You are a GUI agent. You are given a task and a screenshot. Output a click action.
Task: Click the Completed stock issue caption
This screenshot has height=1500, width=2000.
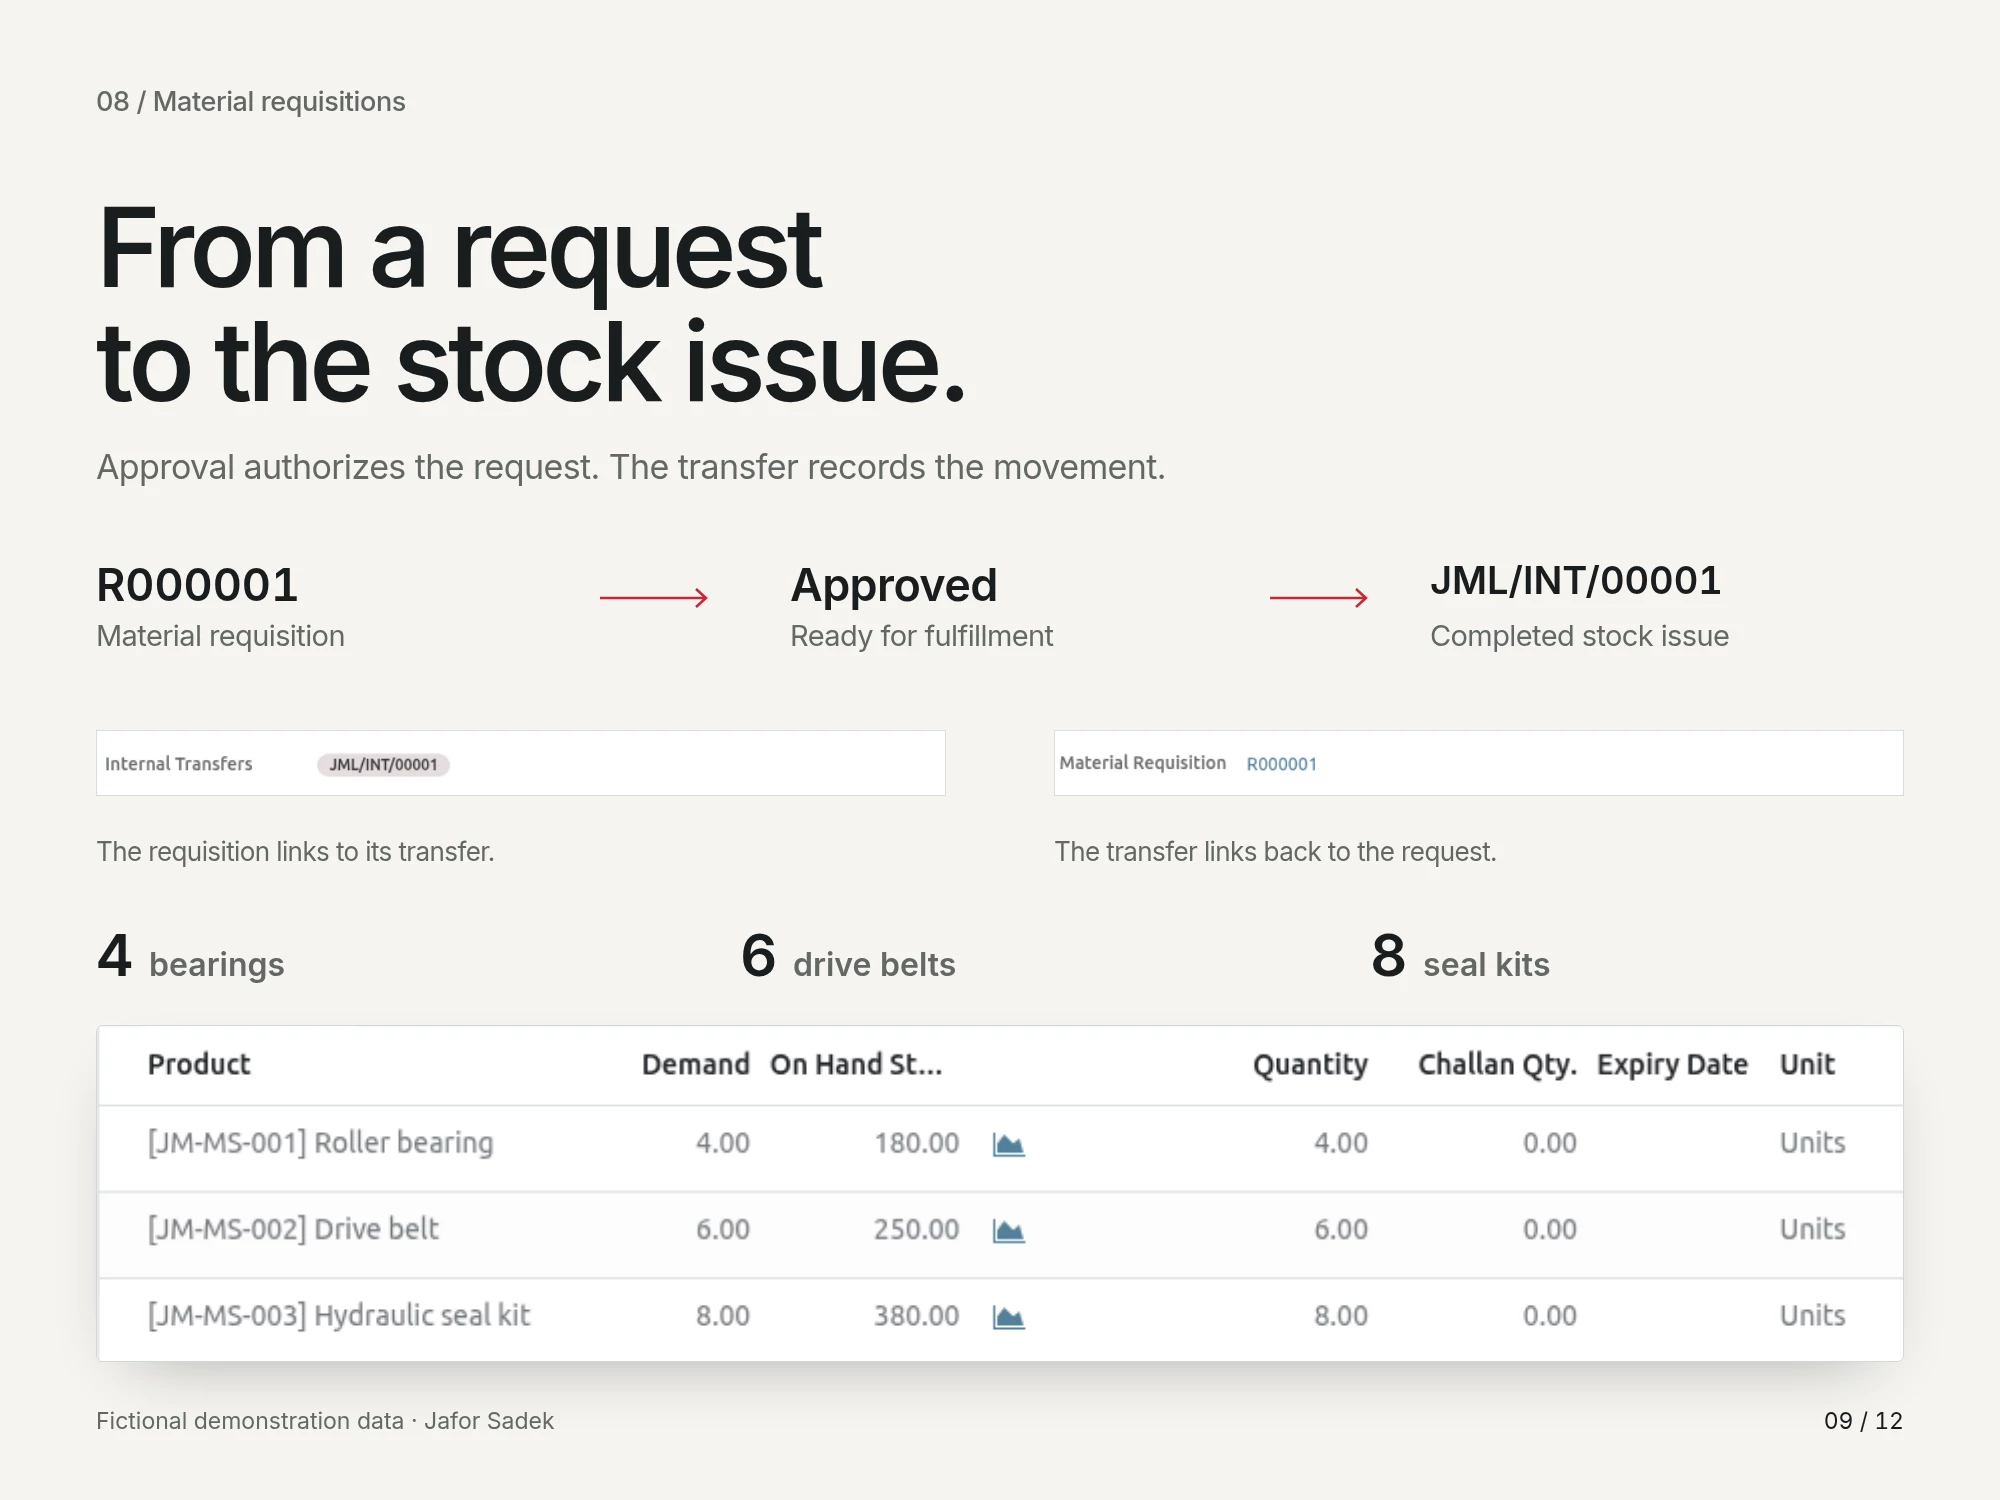[x=1579, y=636]
